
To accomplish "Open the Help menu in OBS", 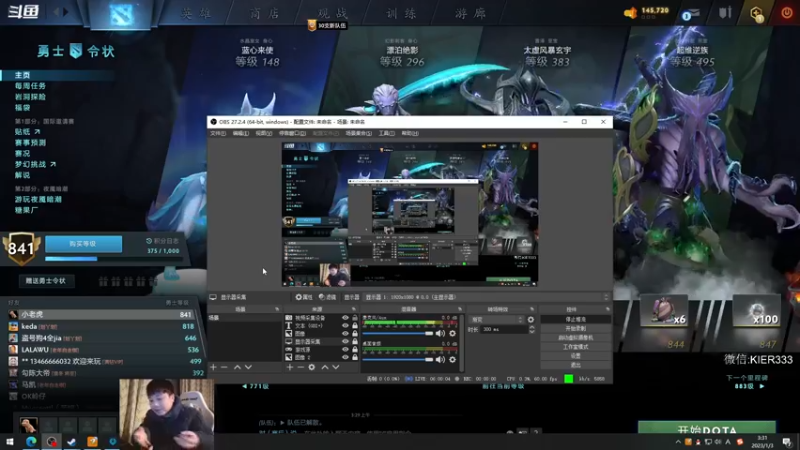I will coord(410,133).
